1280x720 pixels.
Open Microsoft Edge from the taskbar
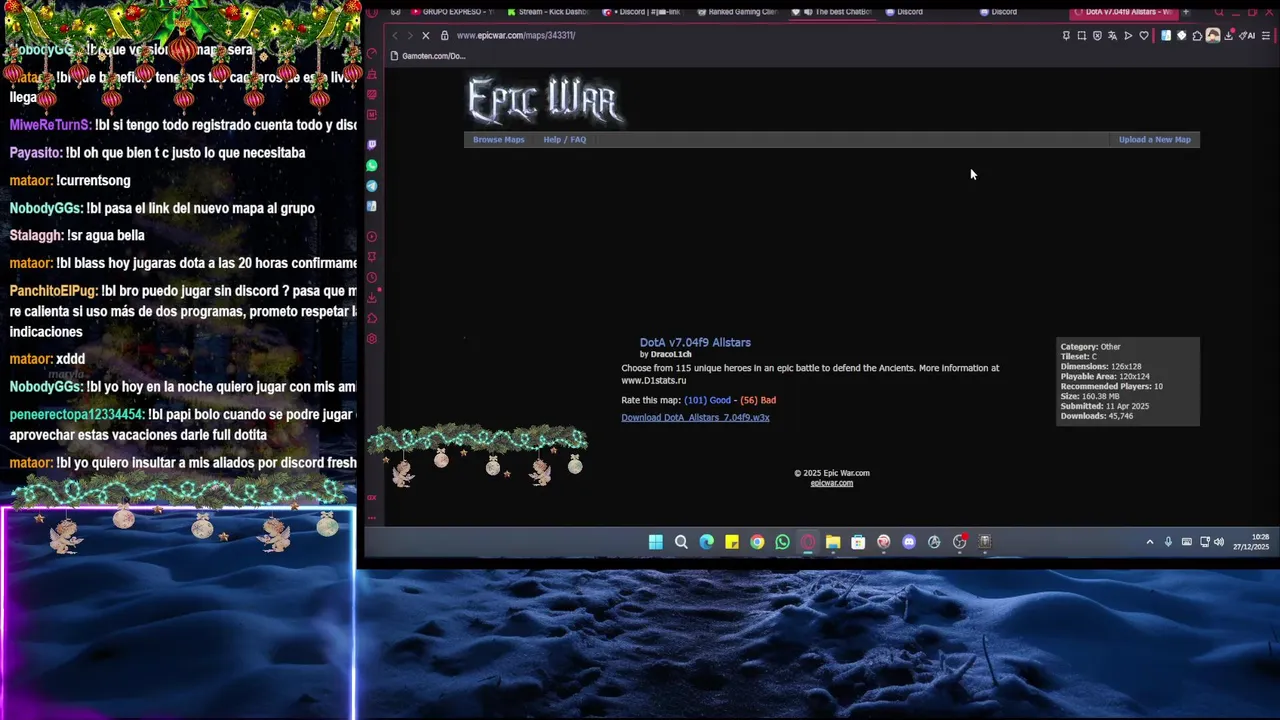coord(706,542)
